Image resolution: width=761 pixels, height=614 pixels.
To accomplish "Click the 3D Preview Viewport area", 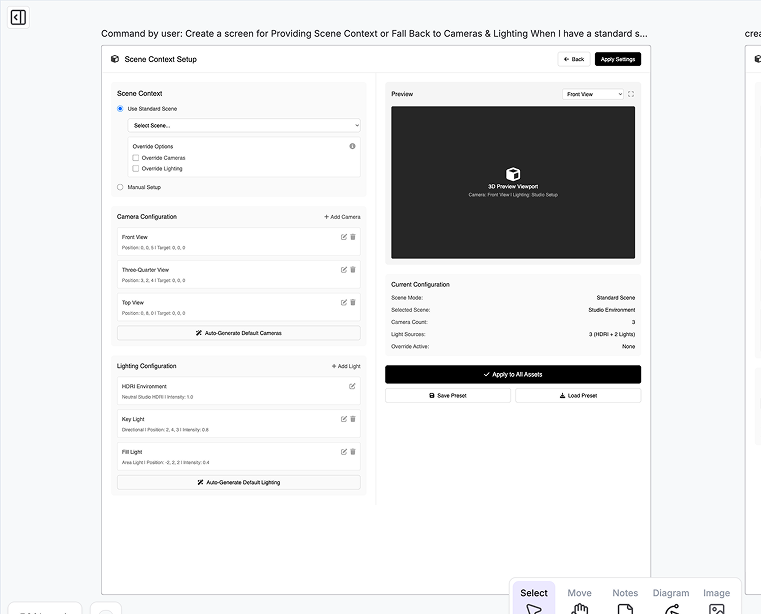I will (x=512, y=182).
